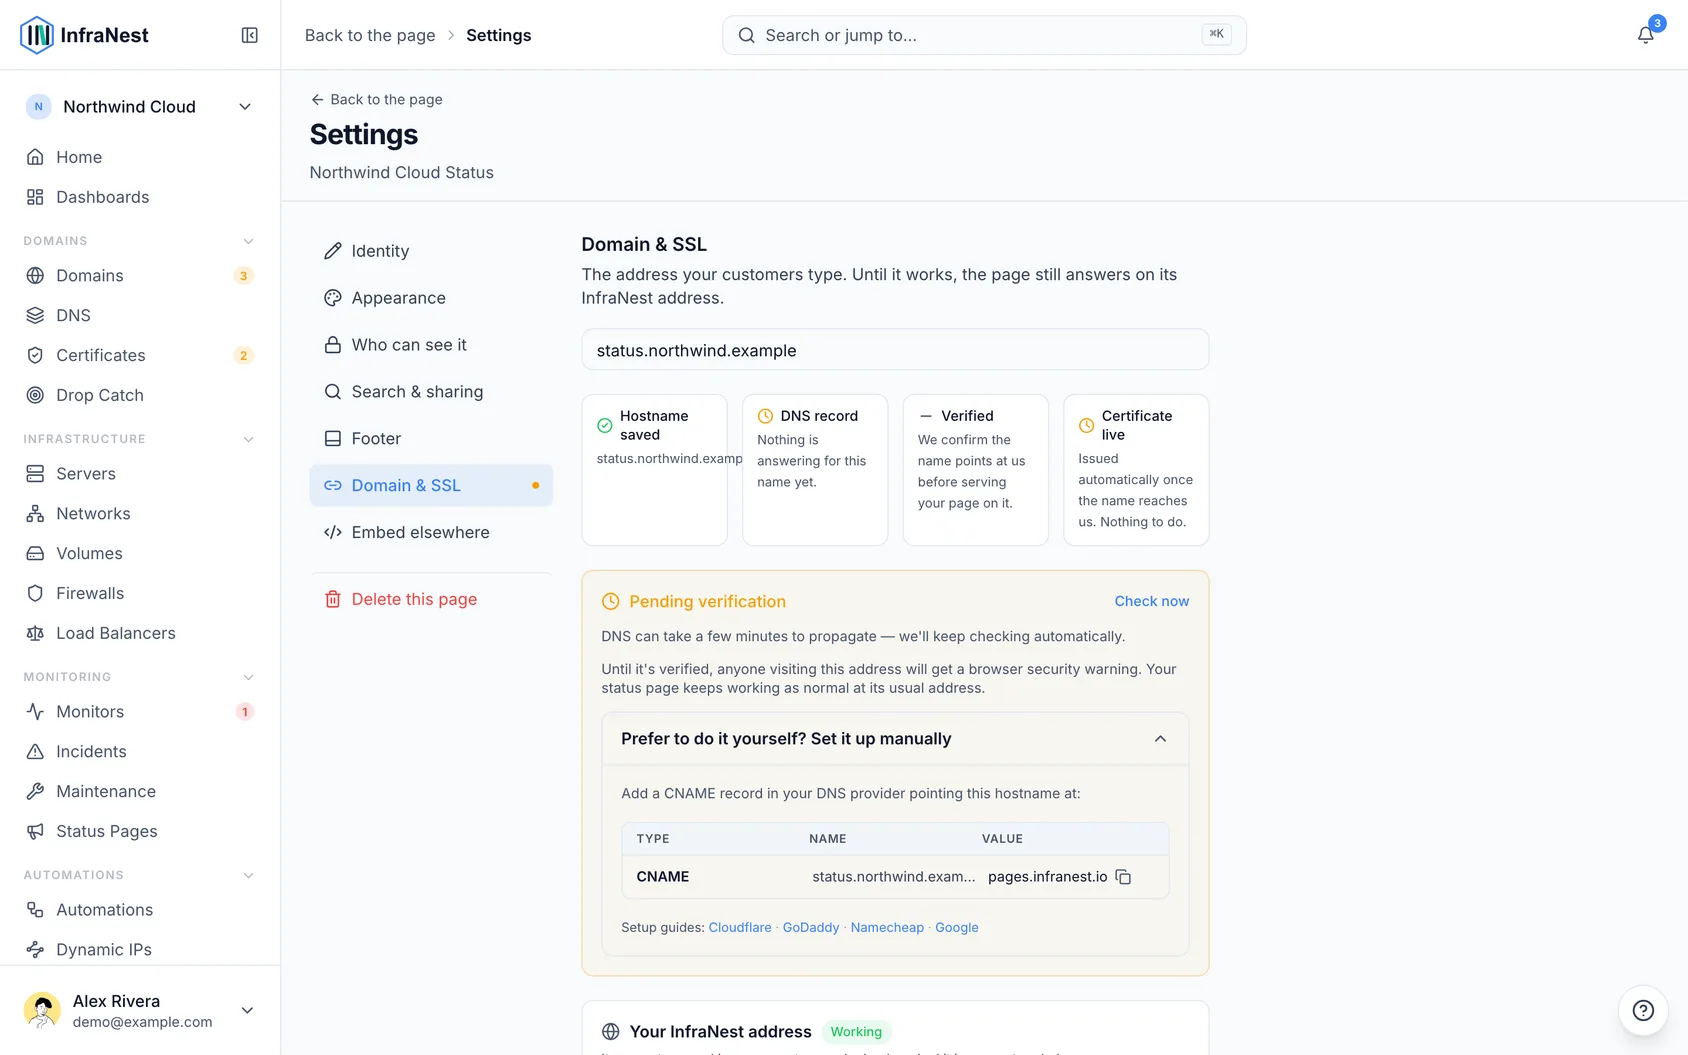
Task: Click Delete this page
Action: 431,599
